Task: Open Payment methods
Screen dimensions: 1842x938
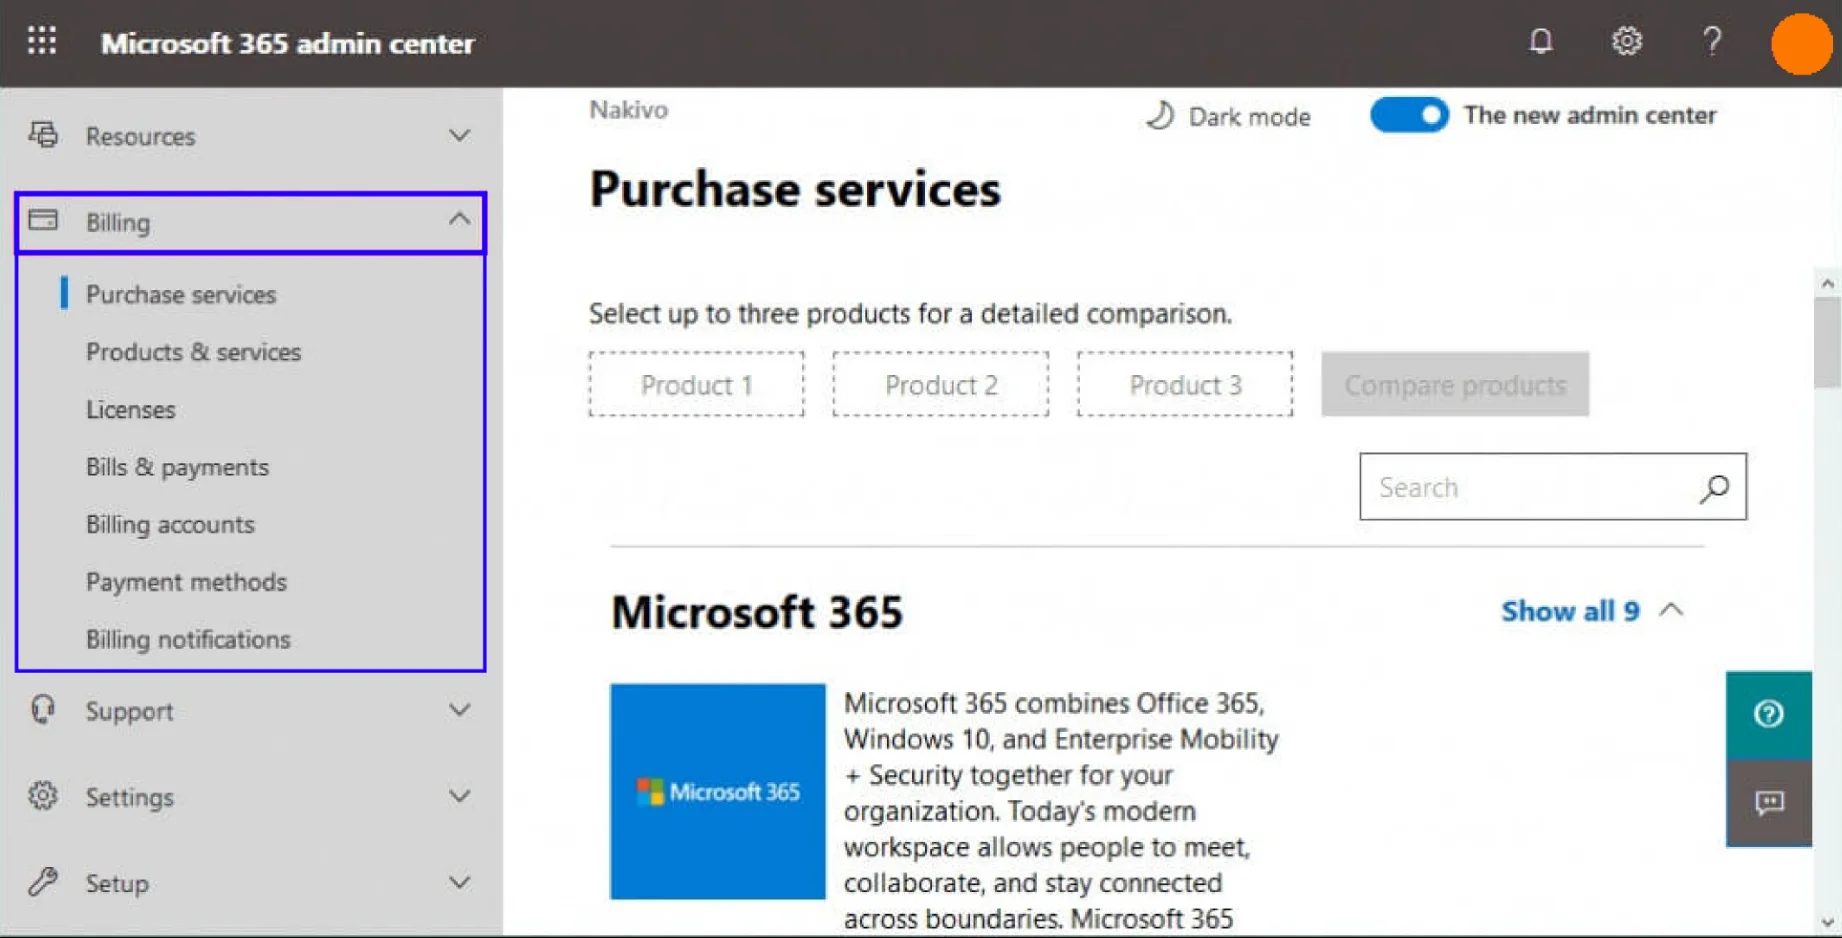Action: [x=186, y=582]
